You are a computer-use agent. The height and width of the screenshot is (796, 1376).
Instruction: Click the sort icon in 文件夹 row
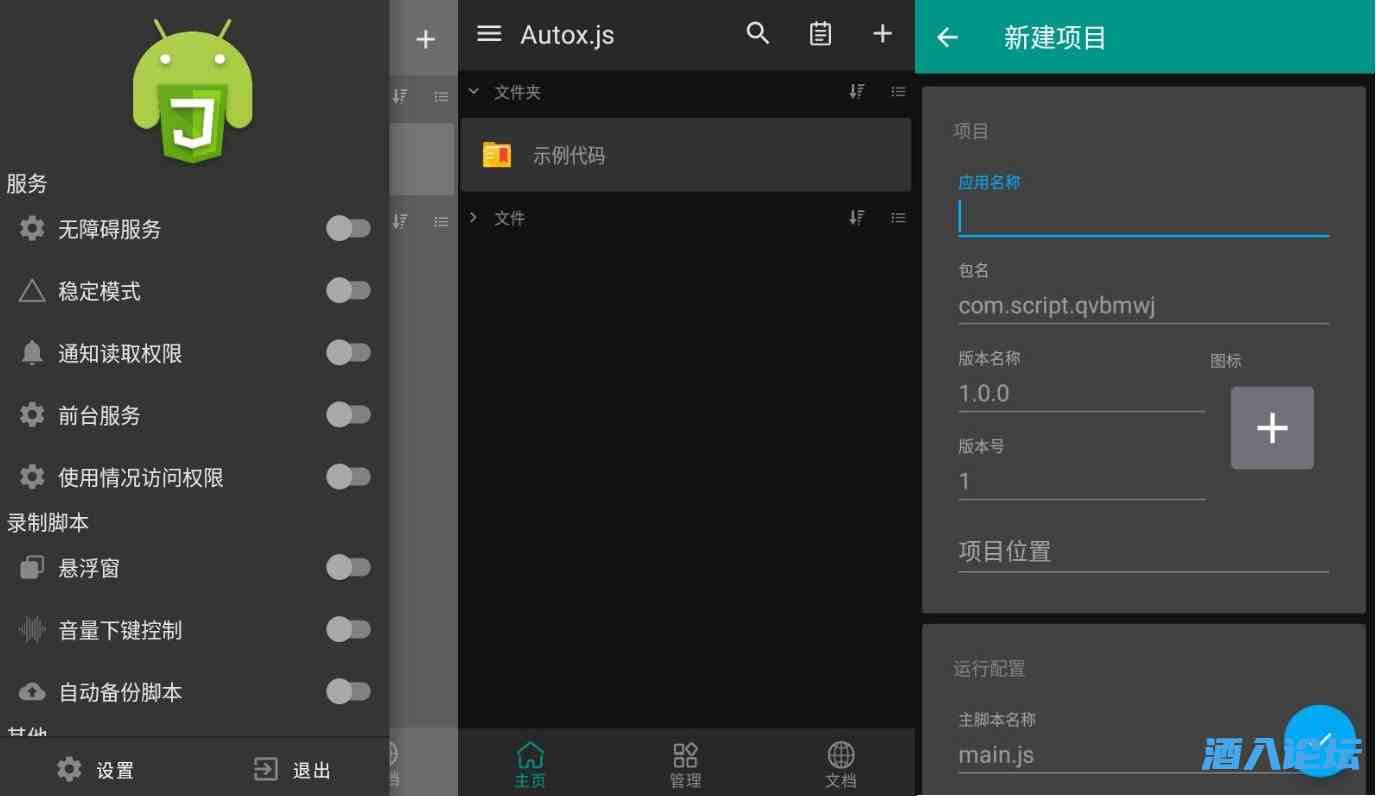tap(857, 92)
